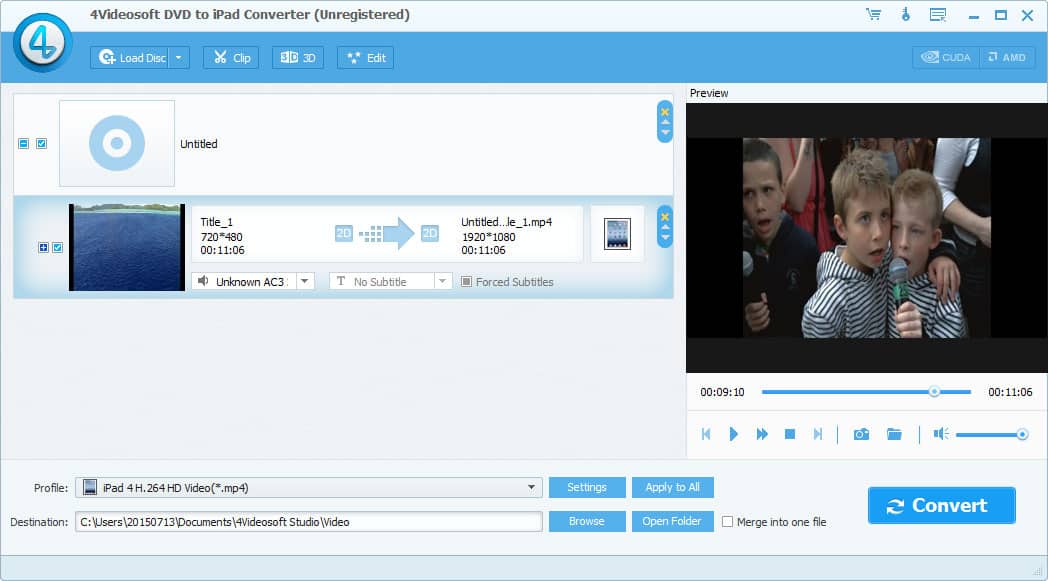Click the 00:09:10 current time label

[722, 392]
